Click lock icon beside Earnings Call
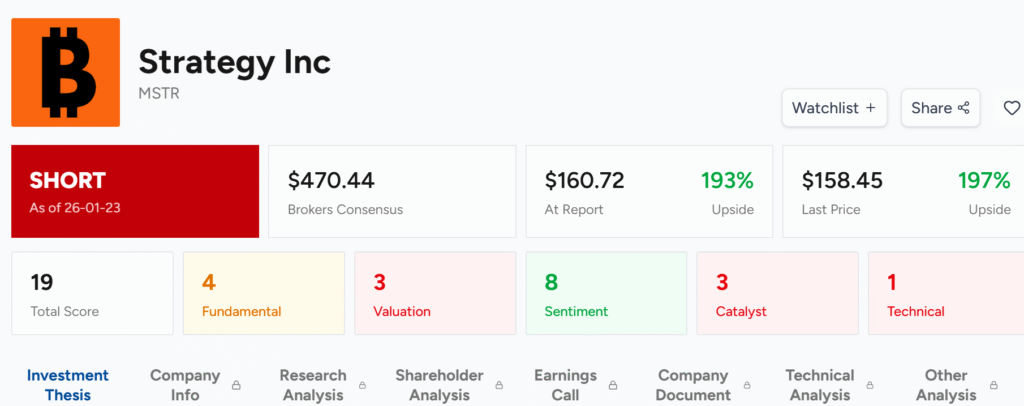The image size is (1024, 406). [x=614, y=385]
